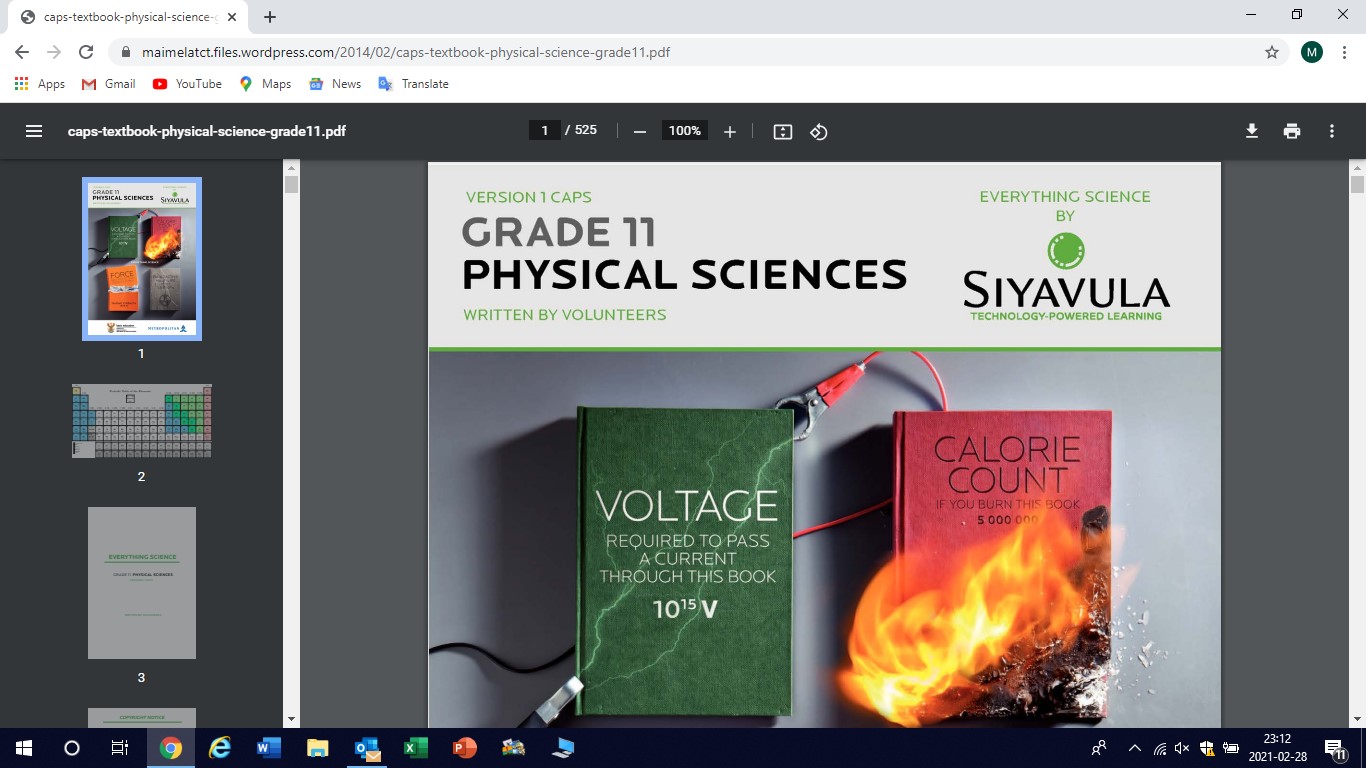Click the sidebar scrollbar up arrow
Screen dimensions: 1366x768
pyautogui.click(x=292, y=167)
